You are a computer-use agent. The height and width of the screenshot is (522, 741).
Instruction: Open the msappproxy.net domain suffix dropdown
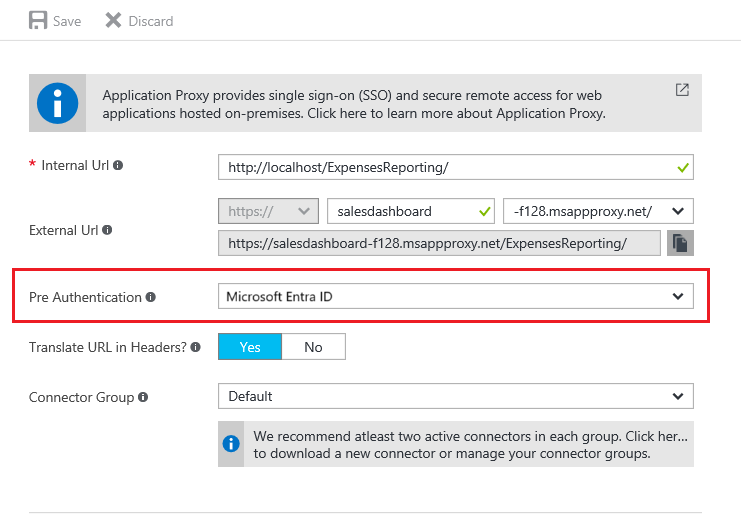pos(598,211)
